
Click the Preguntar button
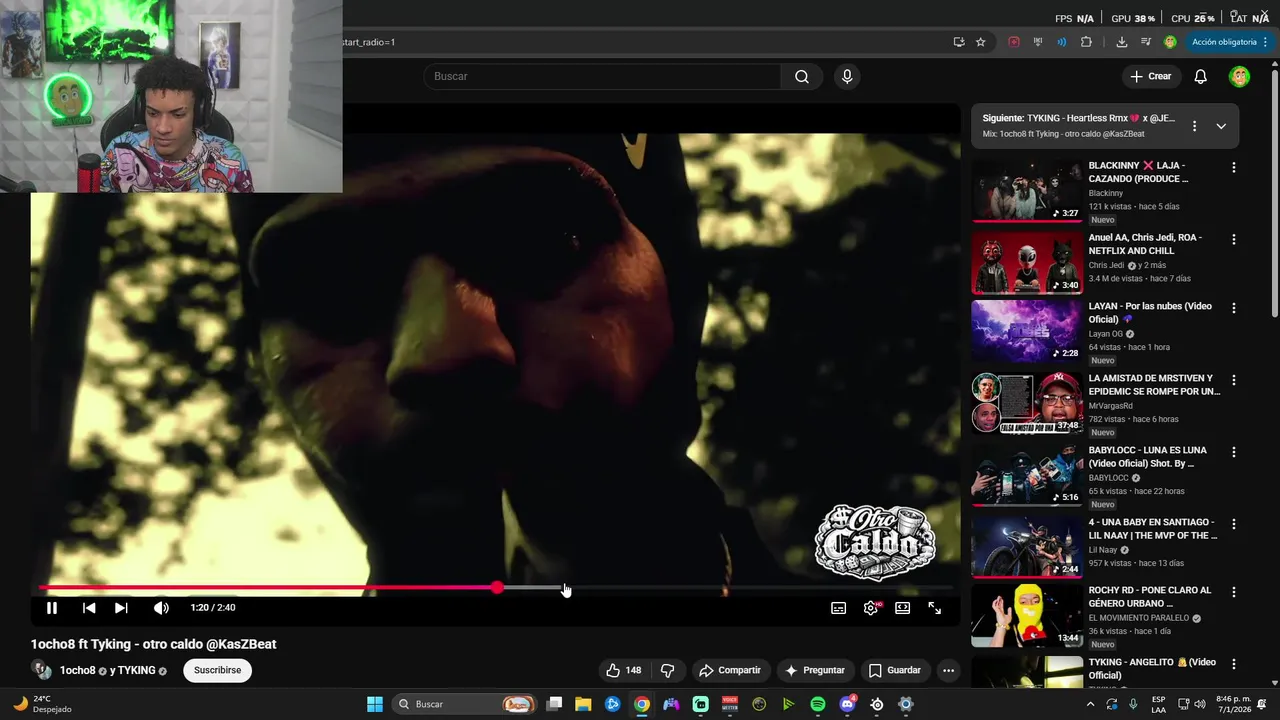point(815,670)
